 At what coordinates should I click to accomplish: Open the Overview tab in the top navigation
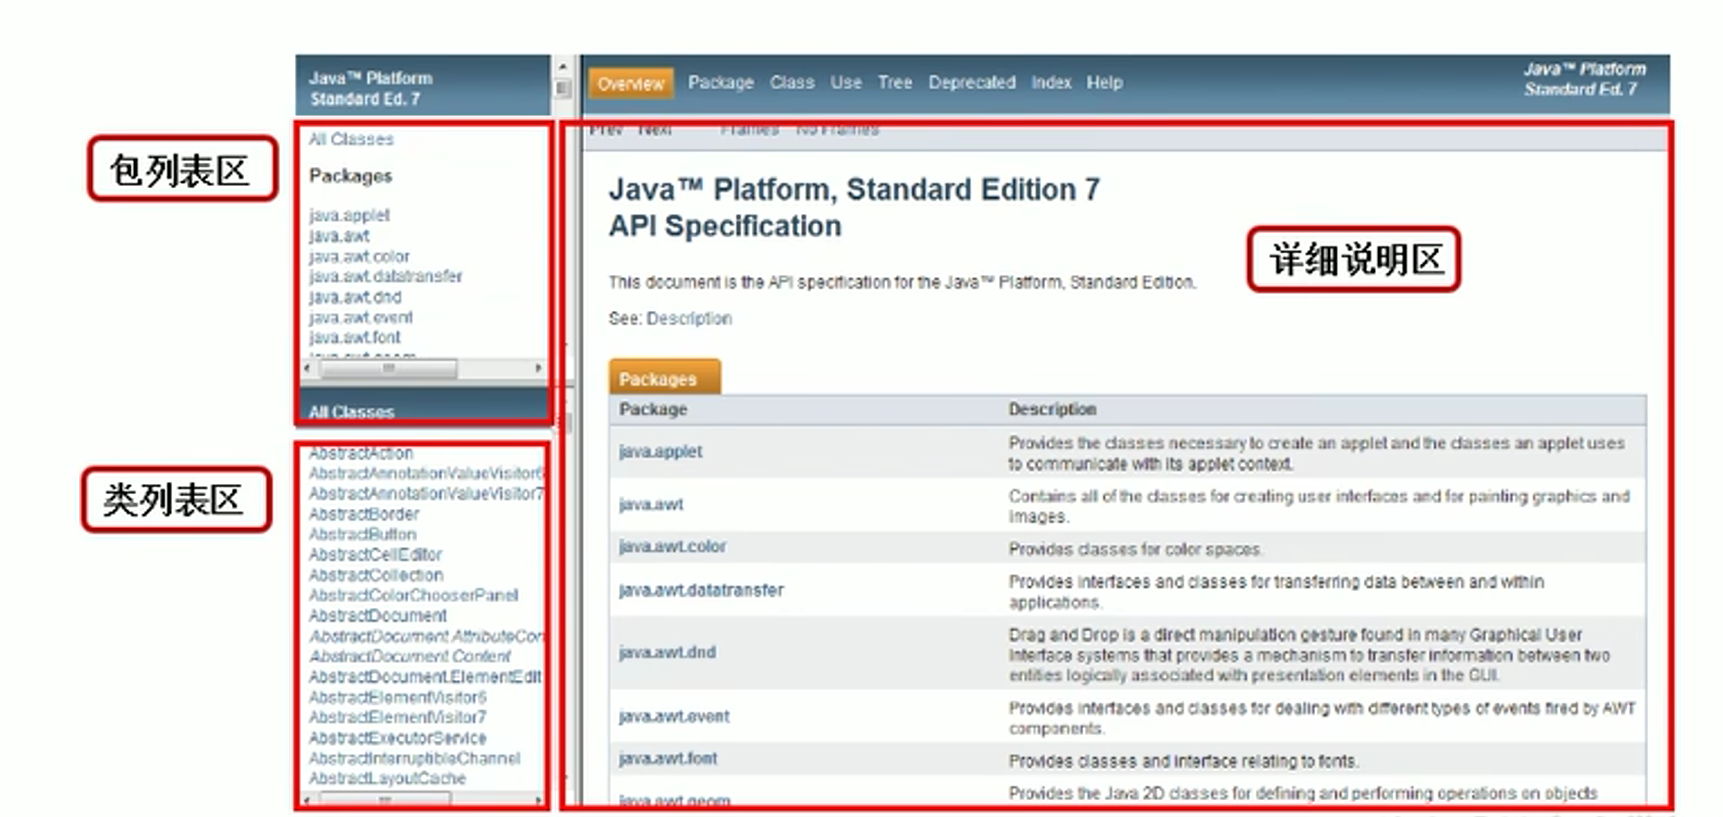click(x=631, y=84)
